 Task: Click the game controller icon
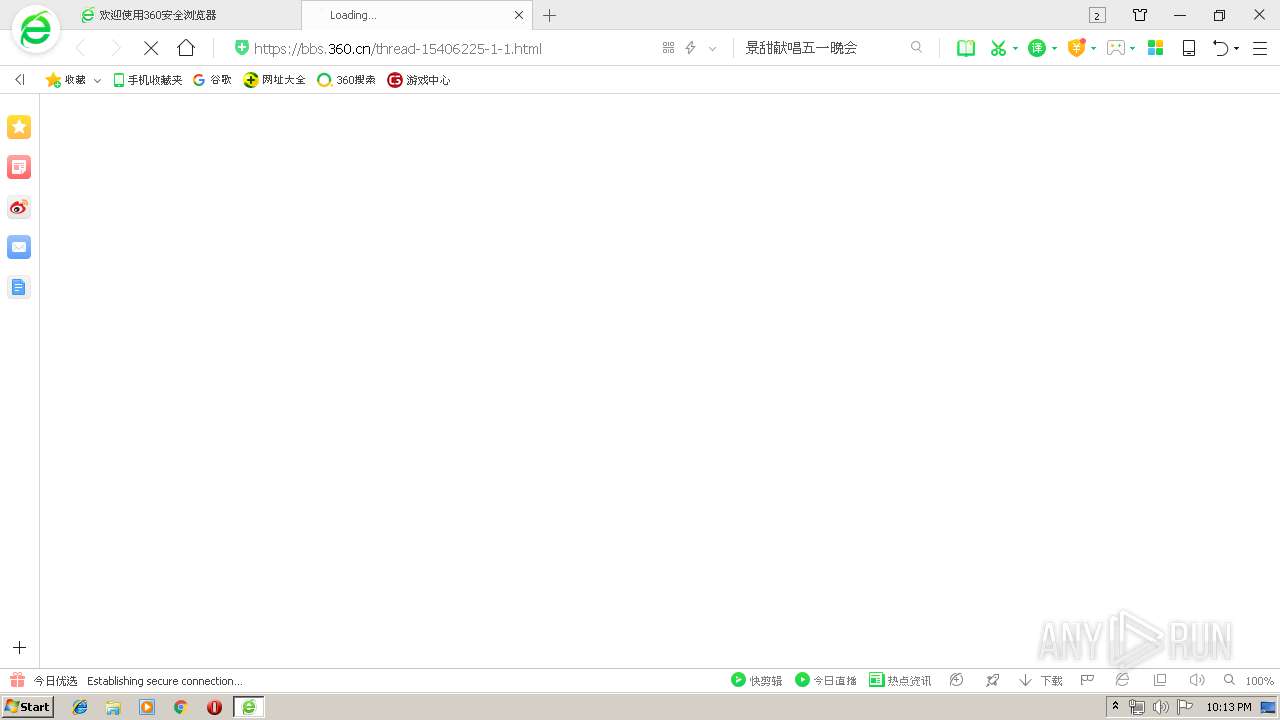coord(1116,48)
